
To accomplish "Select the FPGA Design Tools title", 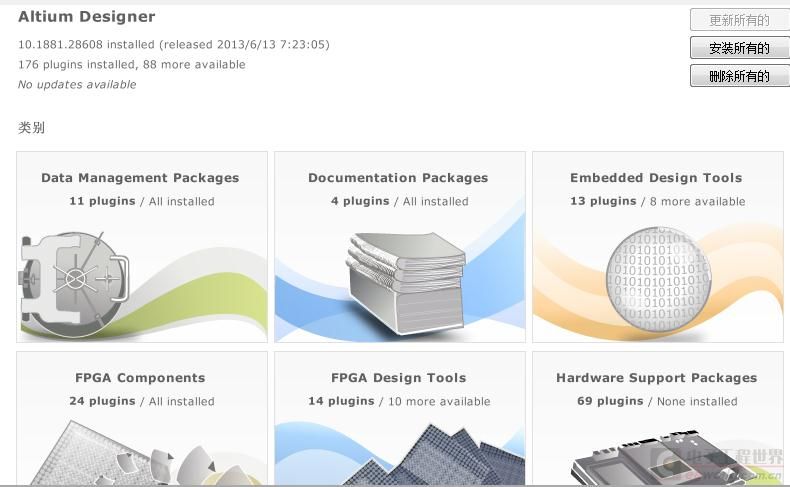I will pos(399,378).
